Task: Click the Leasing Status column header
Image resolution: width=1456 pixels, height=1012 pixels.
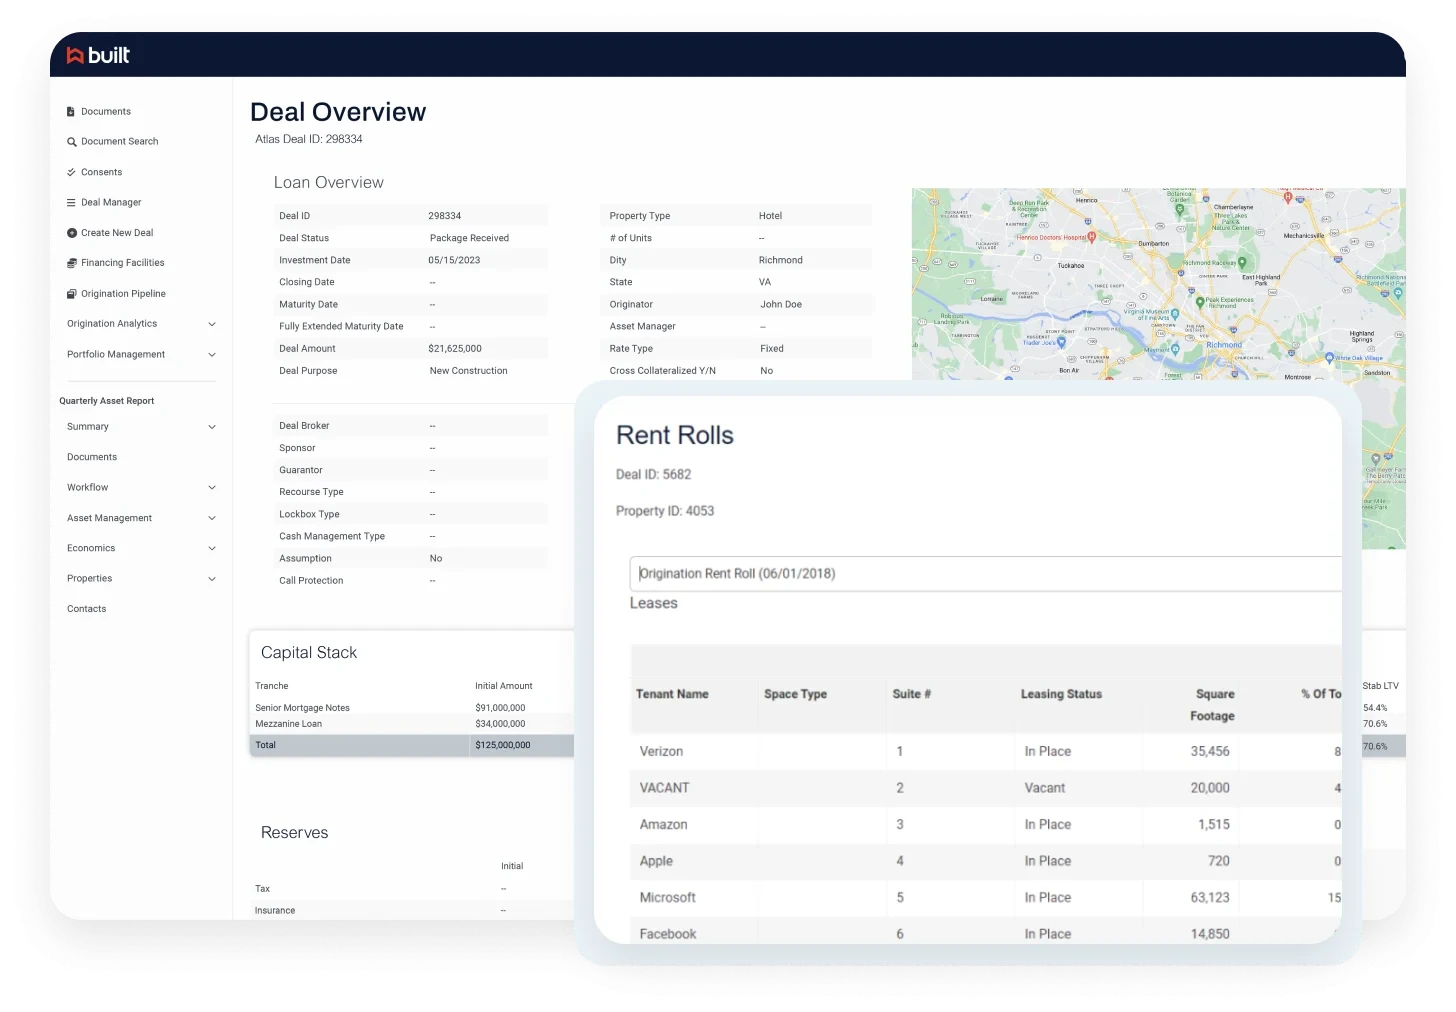Action: (1061, 694)
